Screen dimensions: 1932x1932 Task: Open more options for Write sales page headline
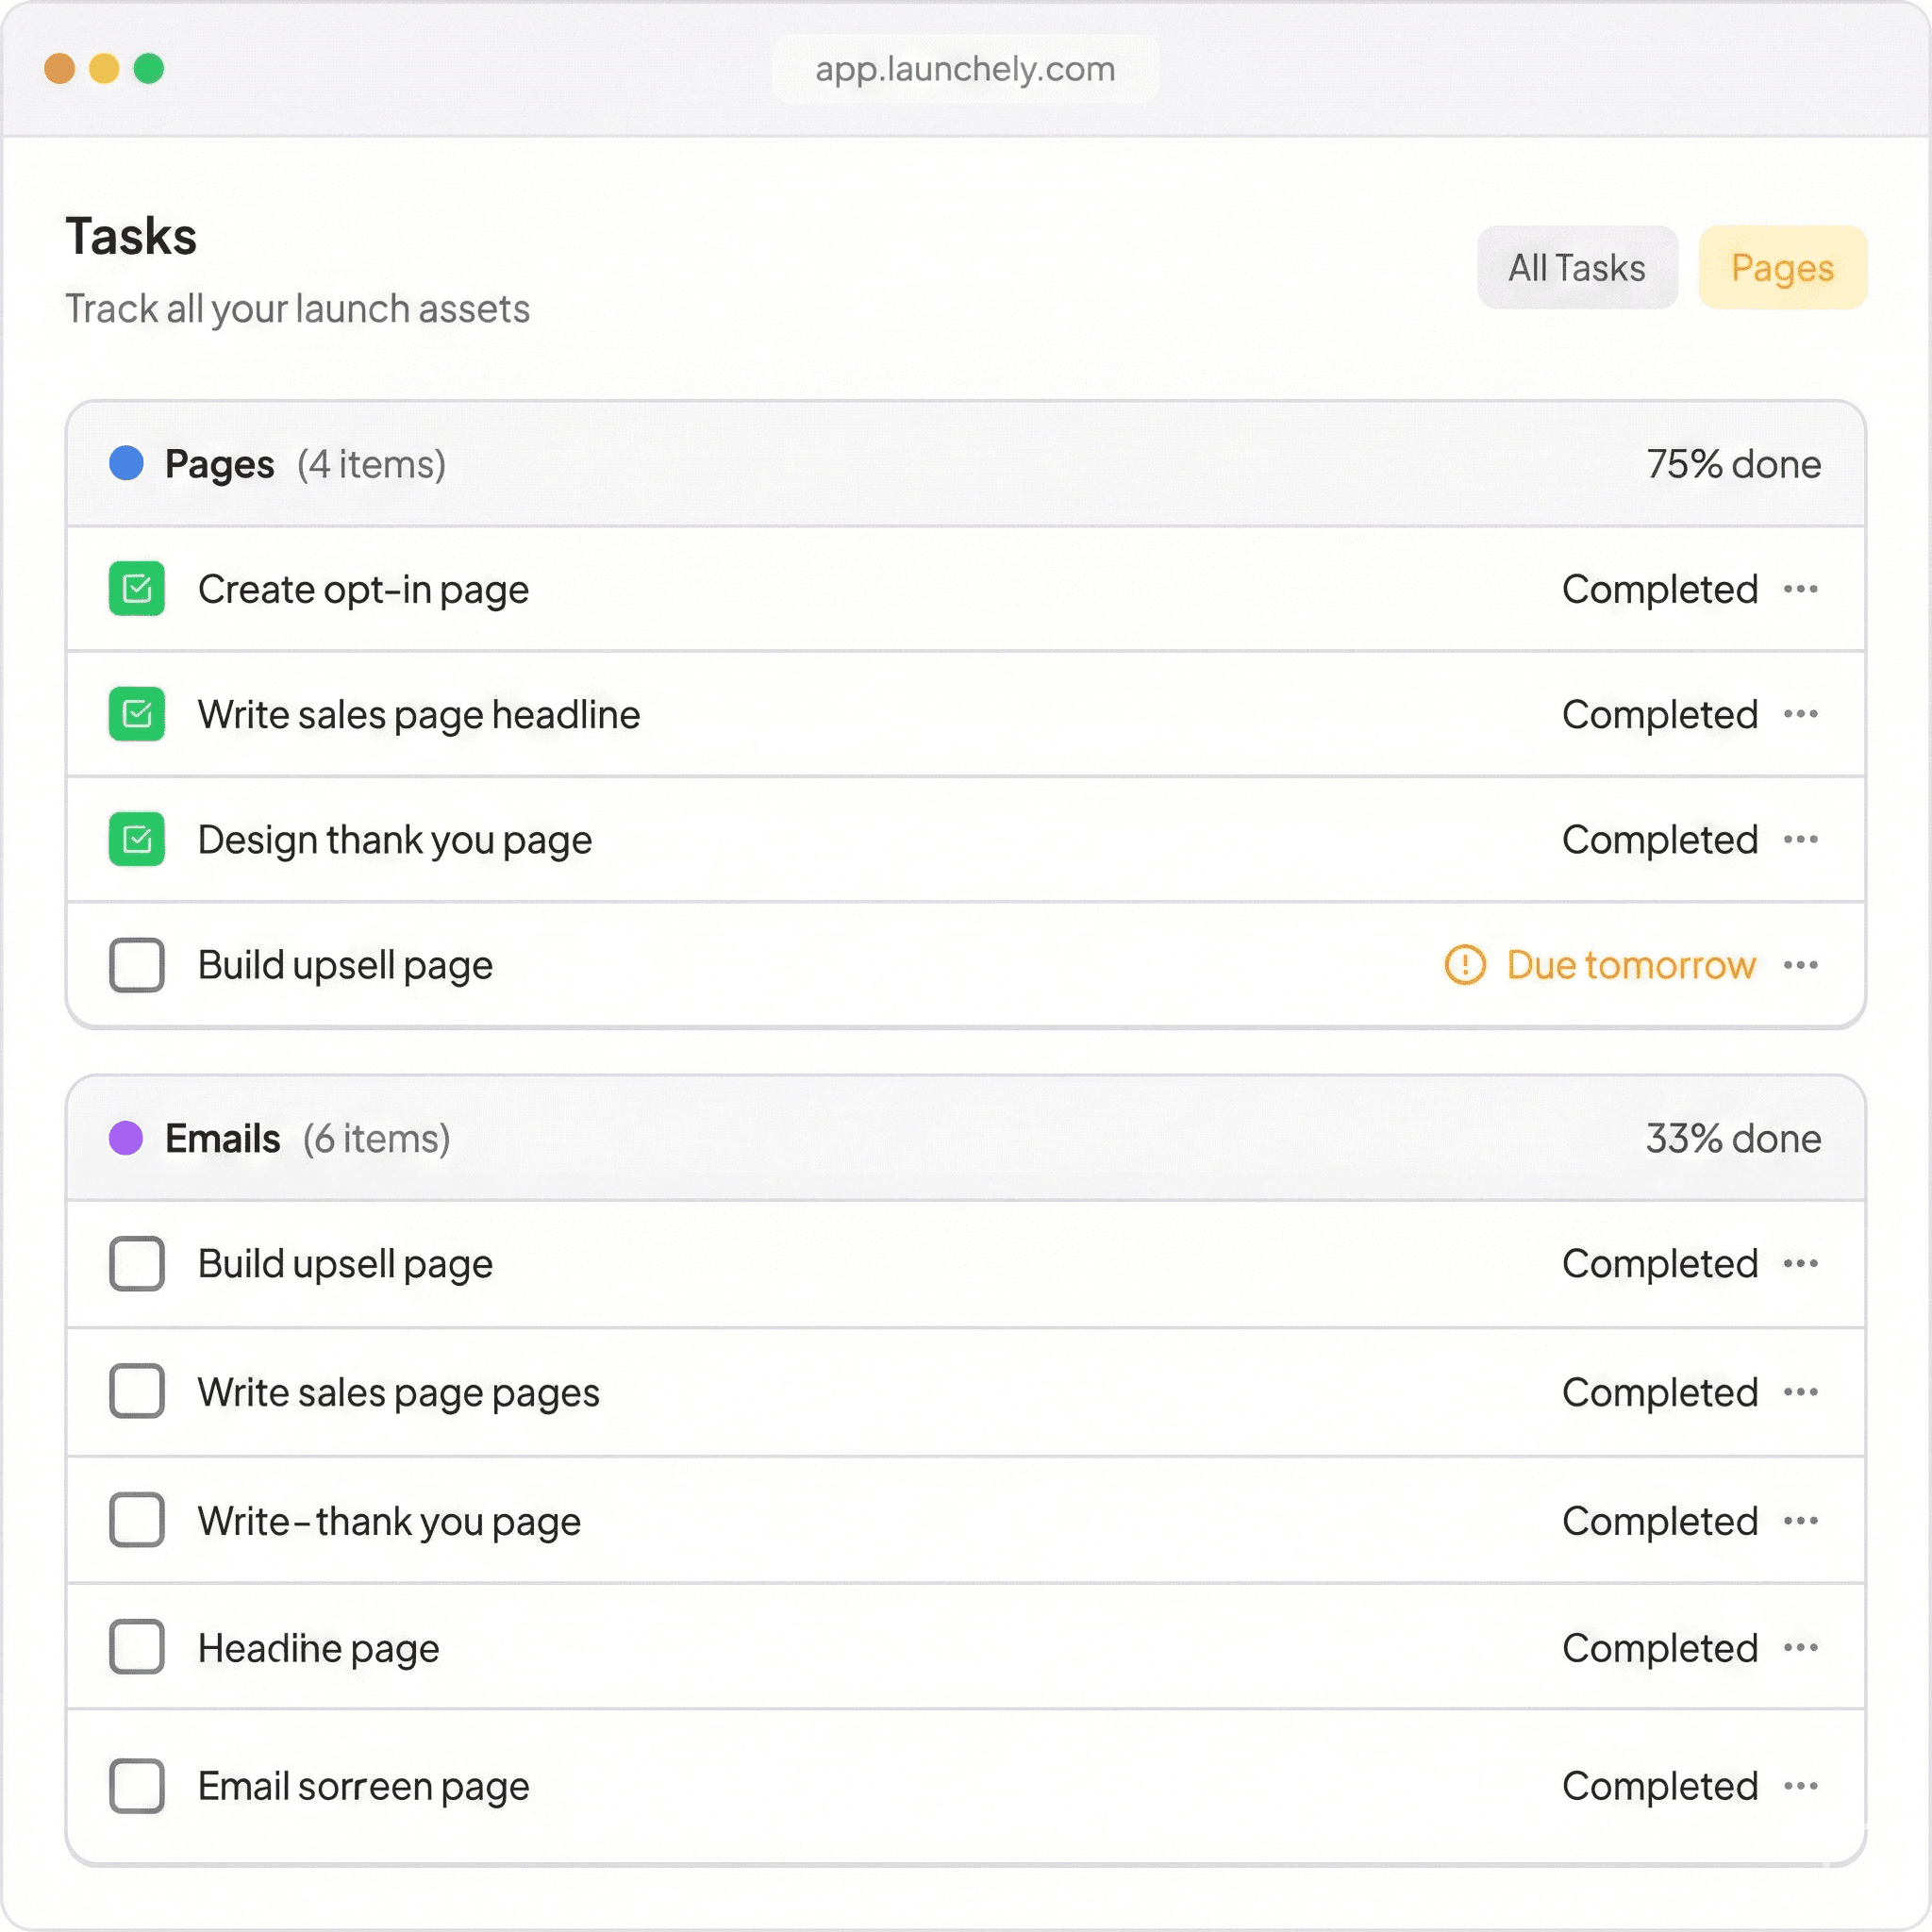pyautogui.click(x=1800, y=714)
